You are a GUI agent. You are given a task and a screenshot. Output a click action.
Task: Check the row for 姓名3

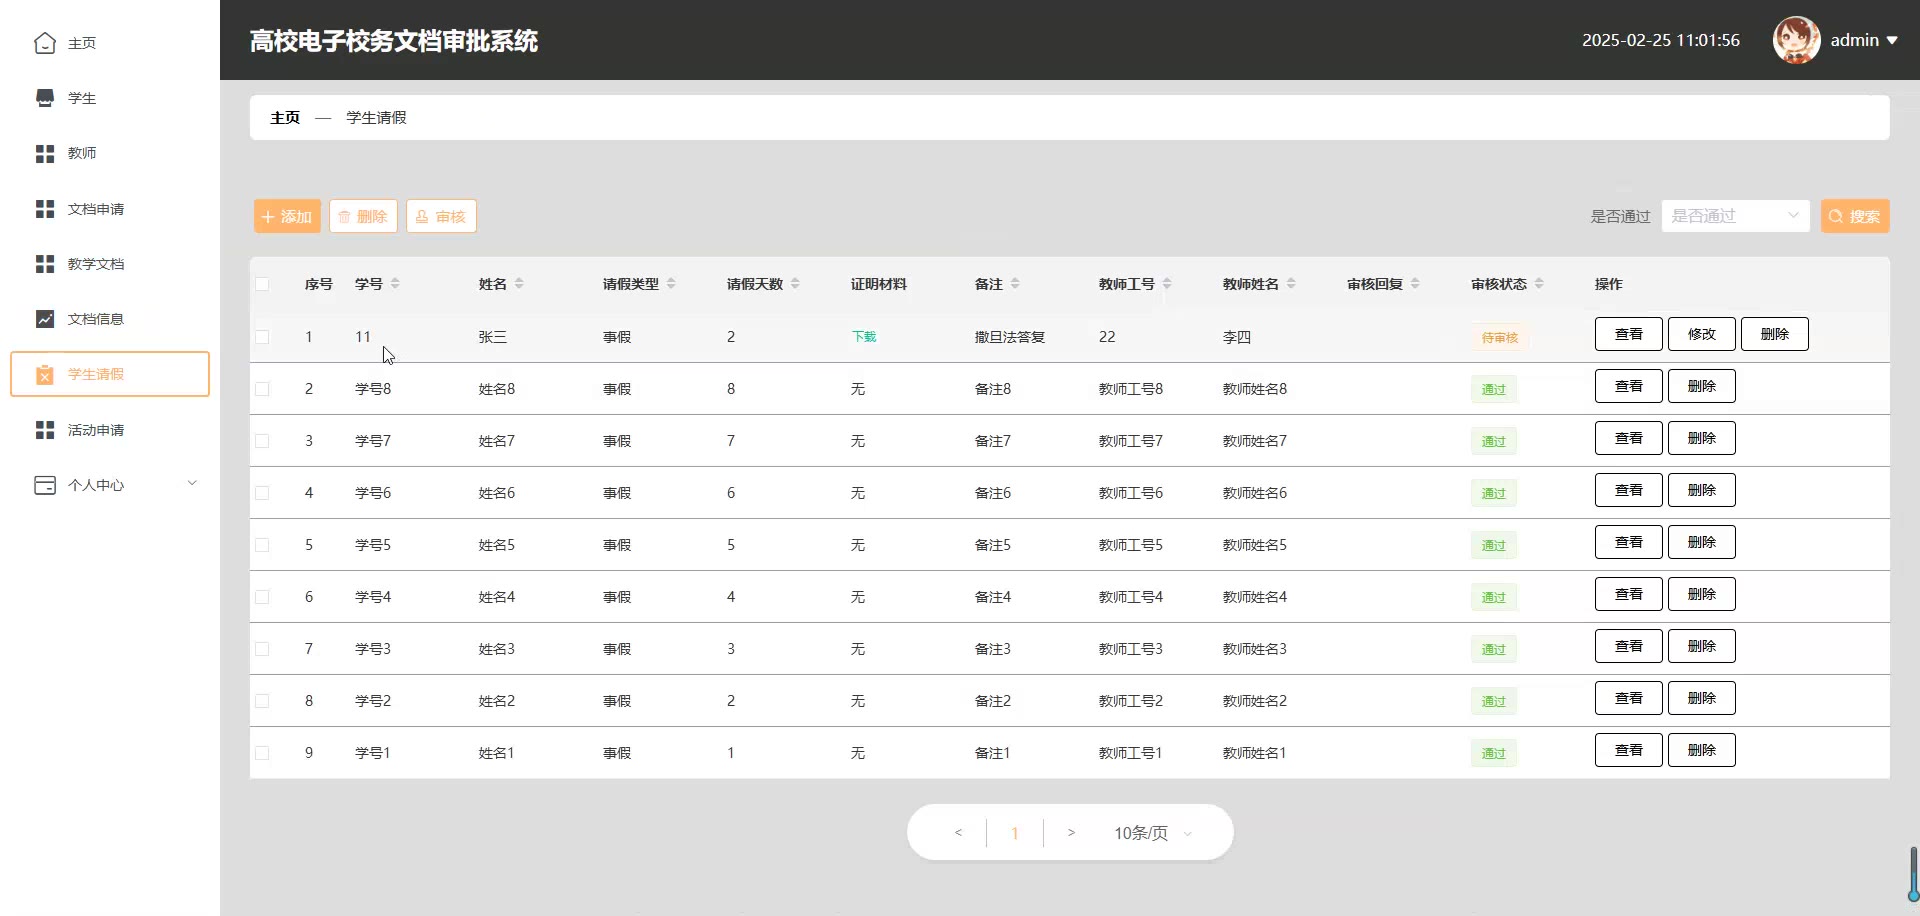tap(262, 649)
